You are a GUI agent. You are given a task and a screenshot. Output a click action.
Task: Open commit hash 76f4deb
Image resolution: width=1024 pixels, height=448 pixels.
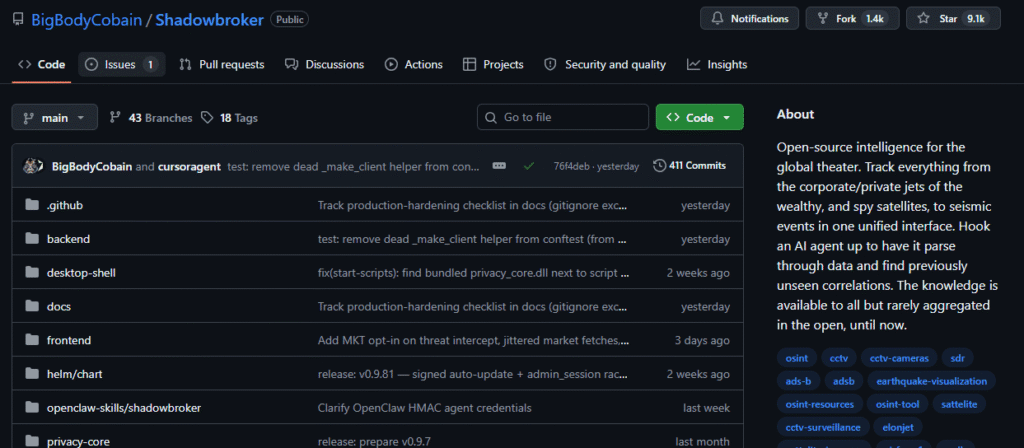573,167
